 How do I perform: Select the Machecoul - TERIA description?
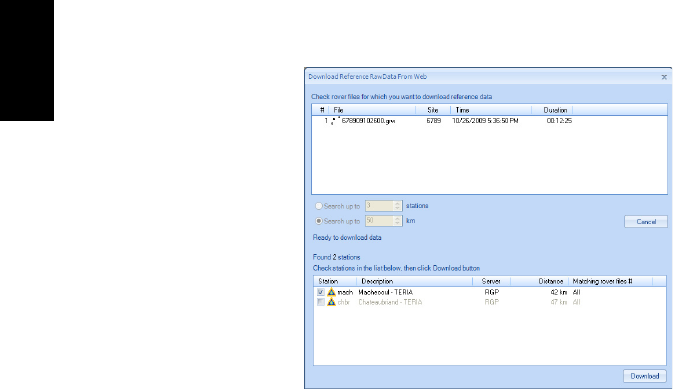pyautogui.click(x=386, y=292)
